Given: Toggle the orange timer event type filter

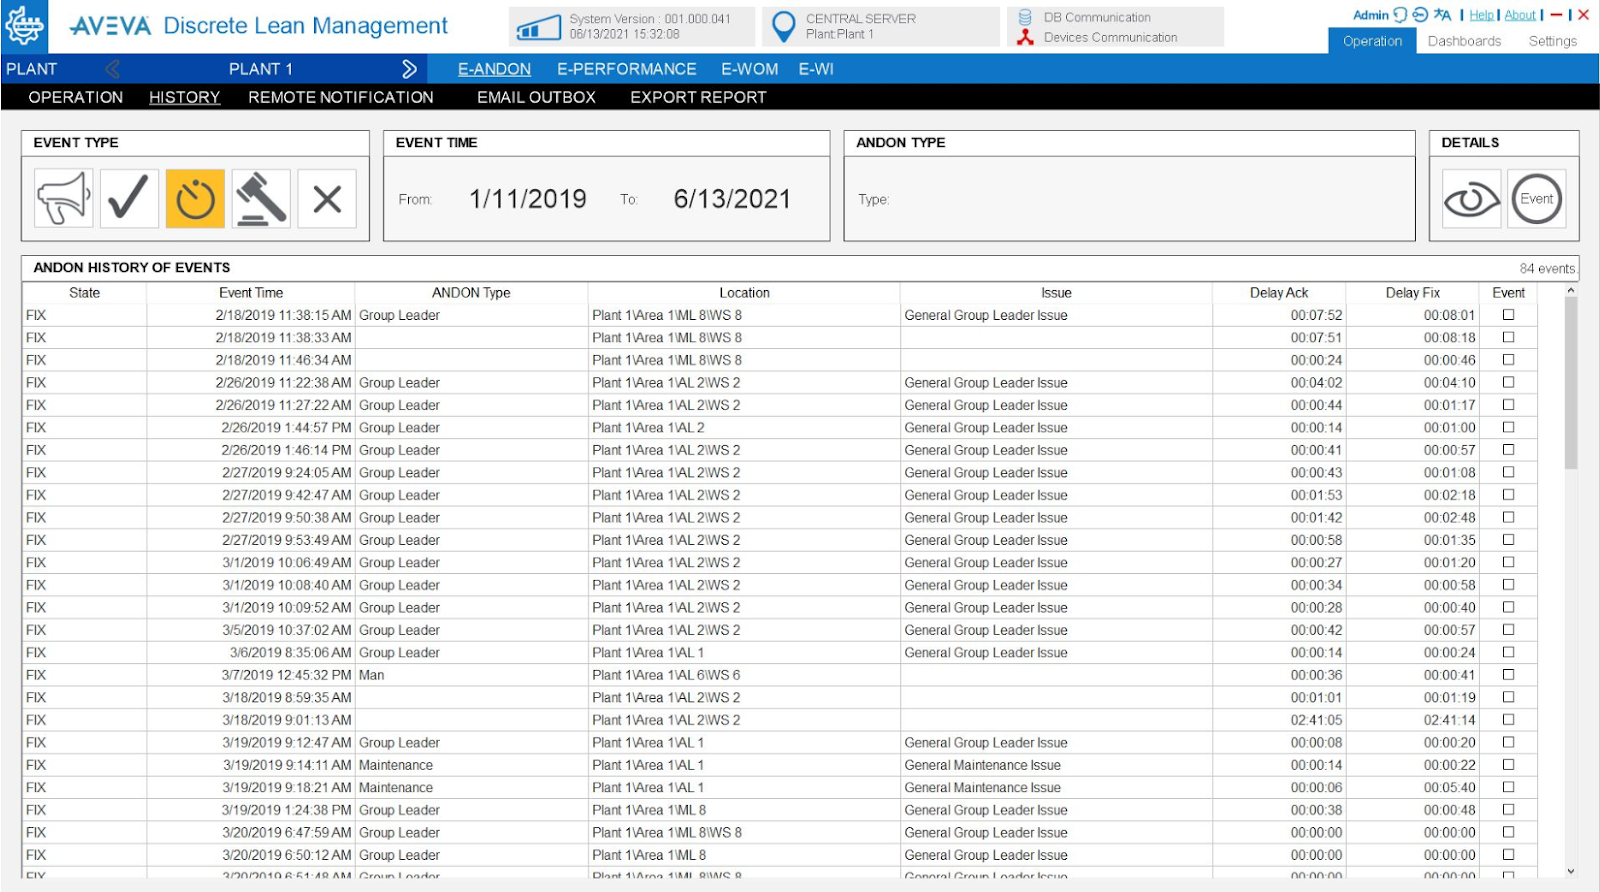Looking at the screenshot, I should (195, 199).
